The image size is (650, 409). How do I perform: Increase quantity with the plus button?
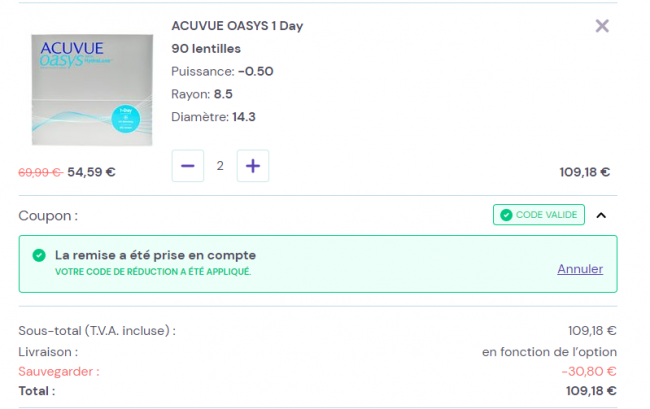click(252, 166)
